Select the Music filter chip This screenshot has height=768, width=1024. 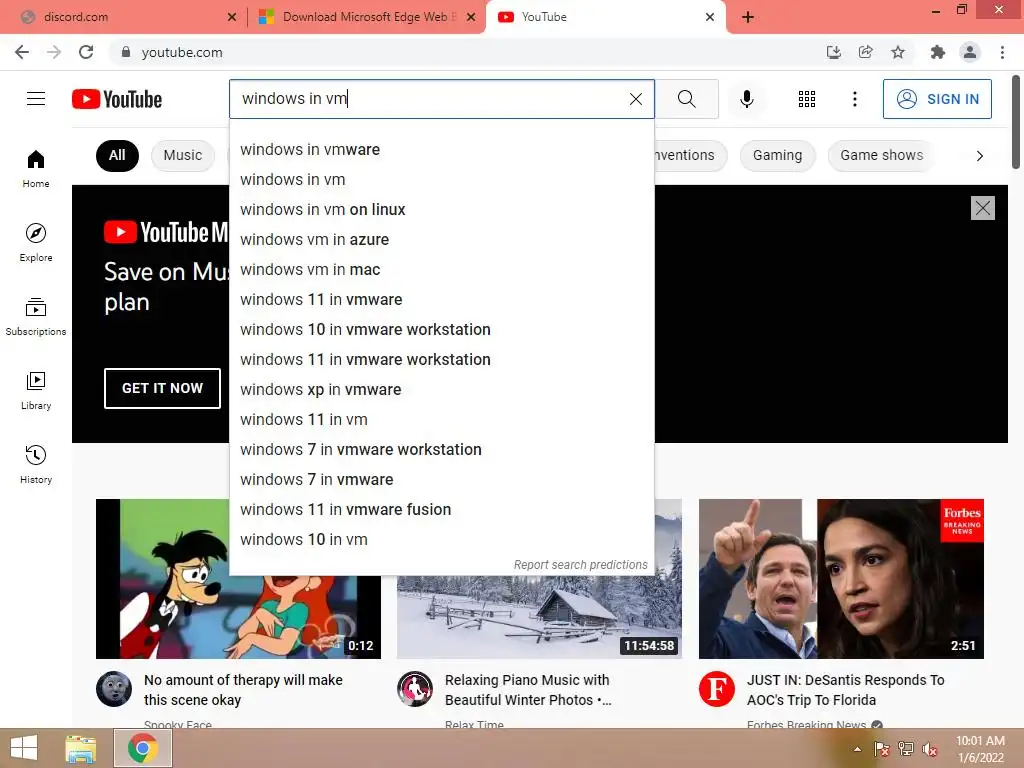pyautogui.click(x=182, y=155)
